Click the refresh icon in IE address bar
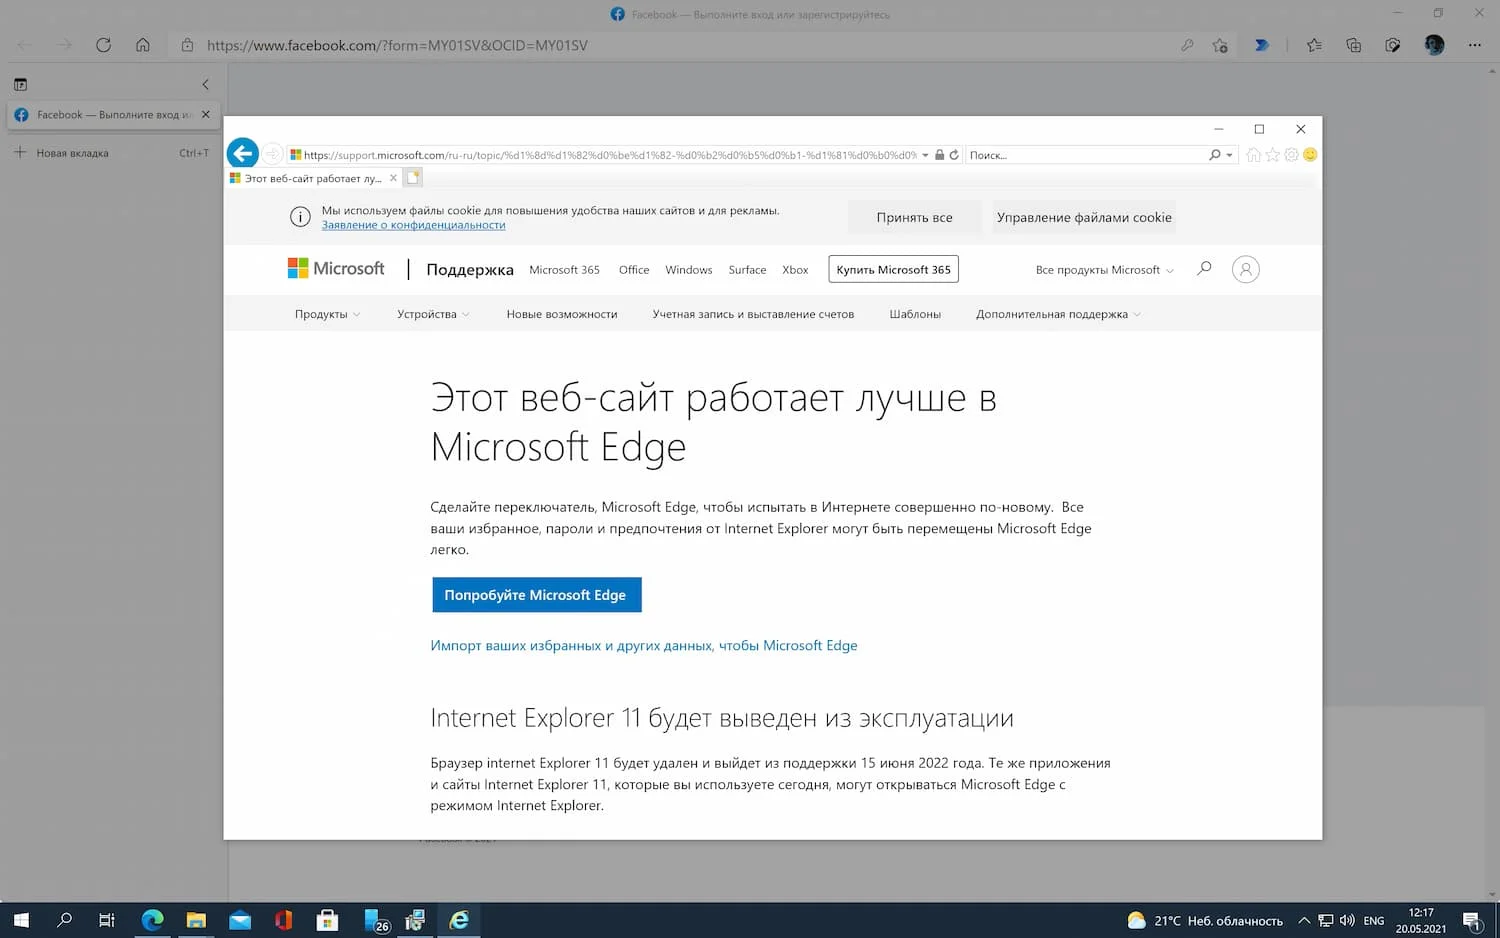This screenshot has height=938, width=1500. [x=954, y=155]
